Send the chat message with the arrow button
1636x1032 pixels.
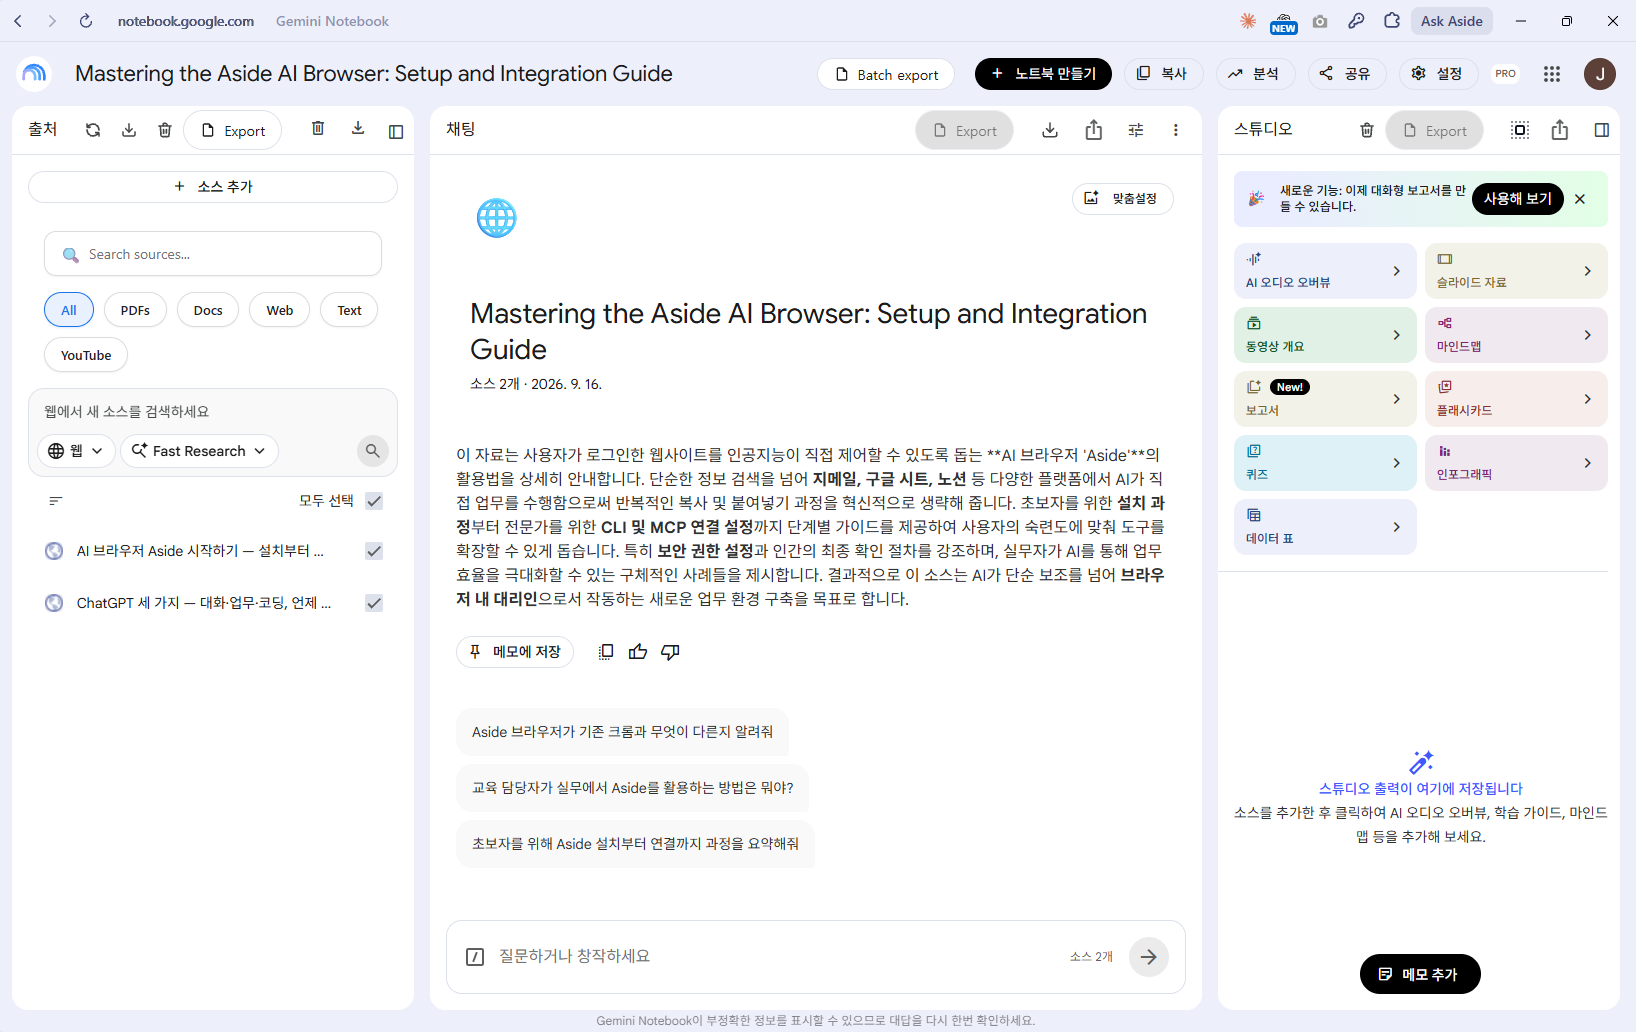click(1149, 957)
